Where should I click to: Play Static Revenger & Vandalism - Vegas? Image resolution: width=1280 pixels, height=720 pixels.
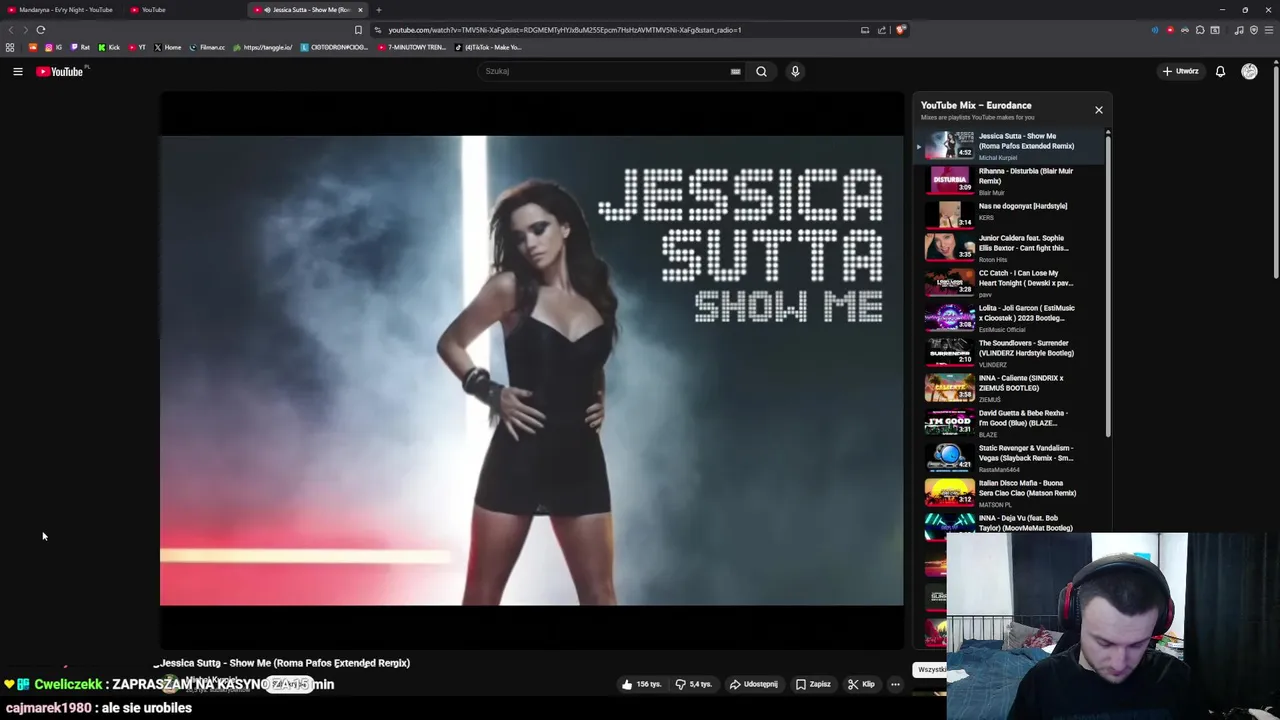pos(1010,458)
